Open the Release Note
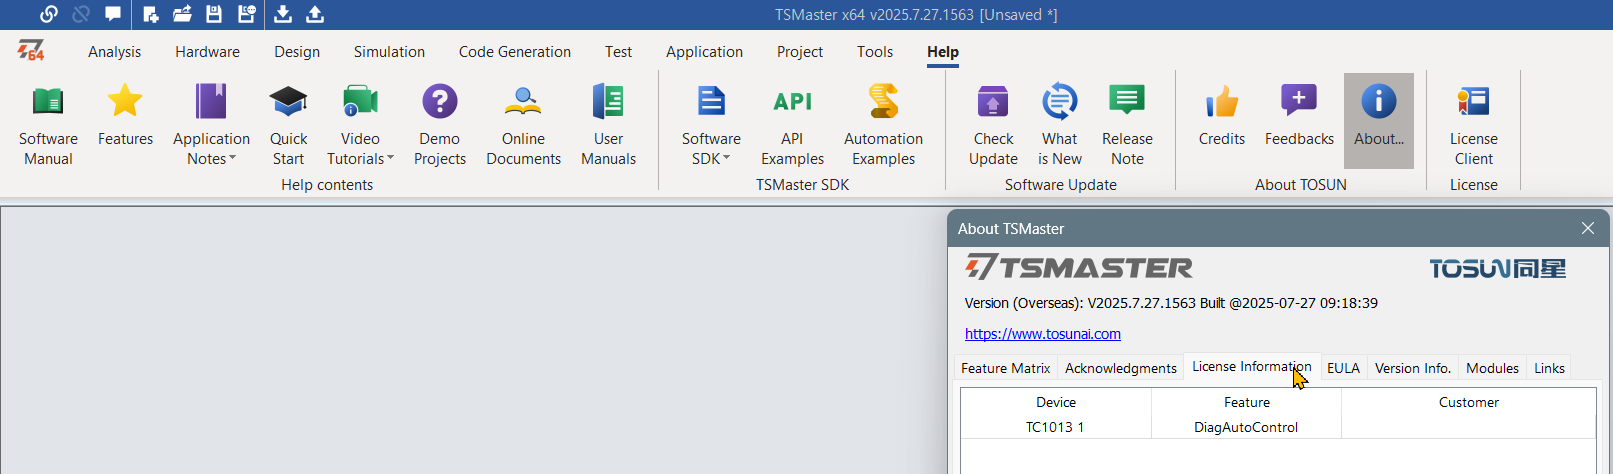This screenshot has height=474, width=1613. coord(1127,125)
